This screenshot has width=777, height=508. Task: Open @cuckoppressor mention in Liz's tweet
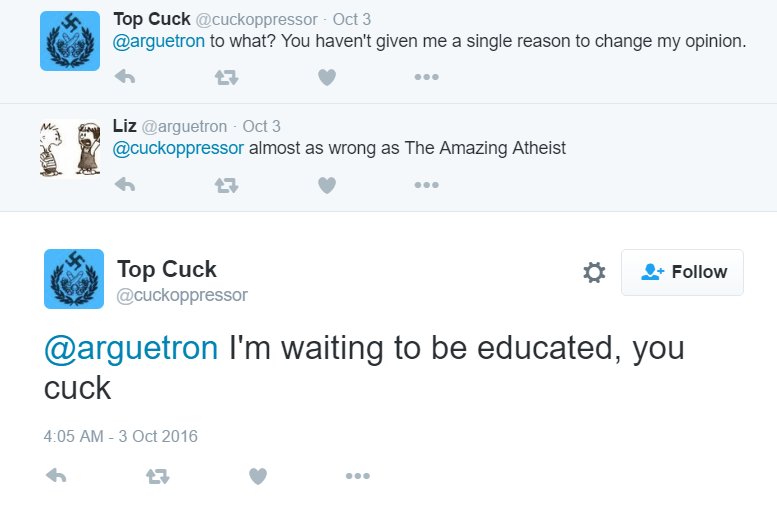pyautogui.click(x=179, y=148)
